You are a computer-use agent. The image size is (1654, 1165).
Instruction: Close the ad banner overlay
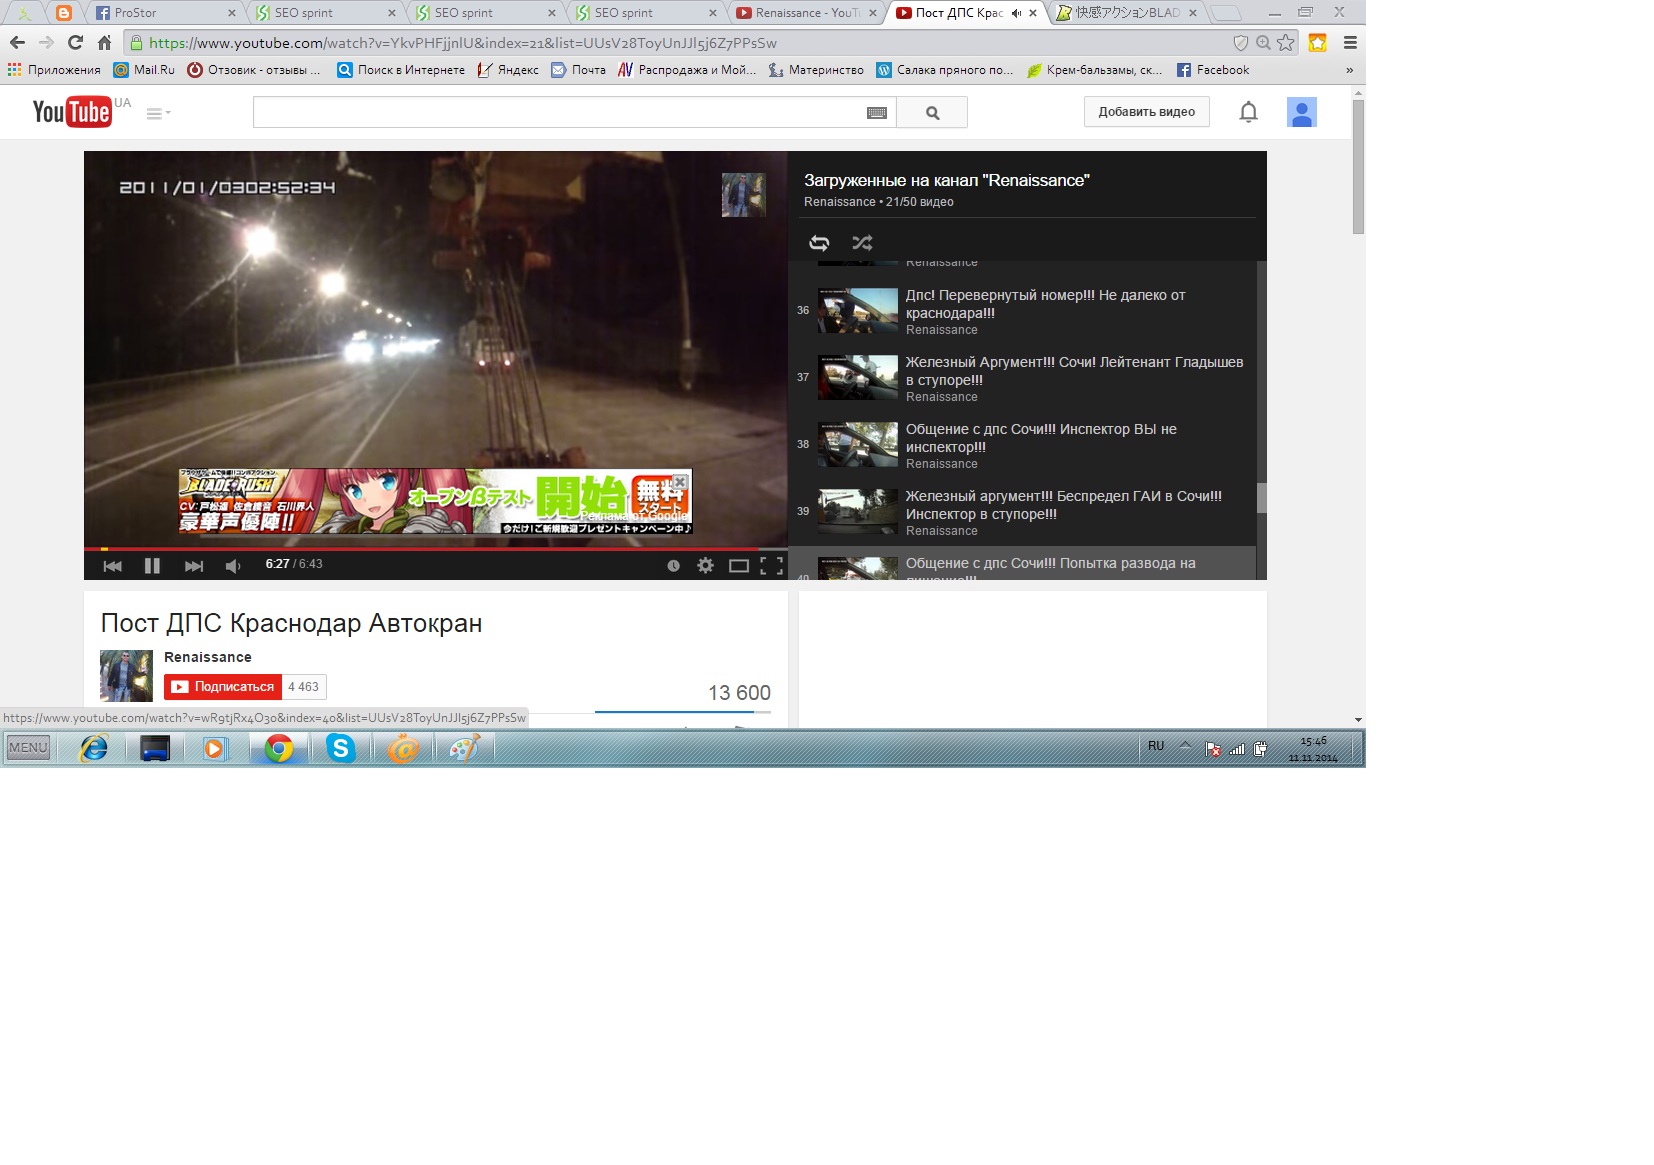[x=680, y=481]
